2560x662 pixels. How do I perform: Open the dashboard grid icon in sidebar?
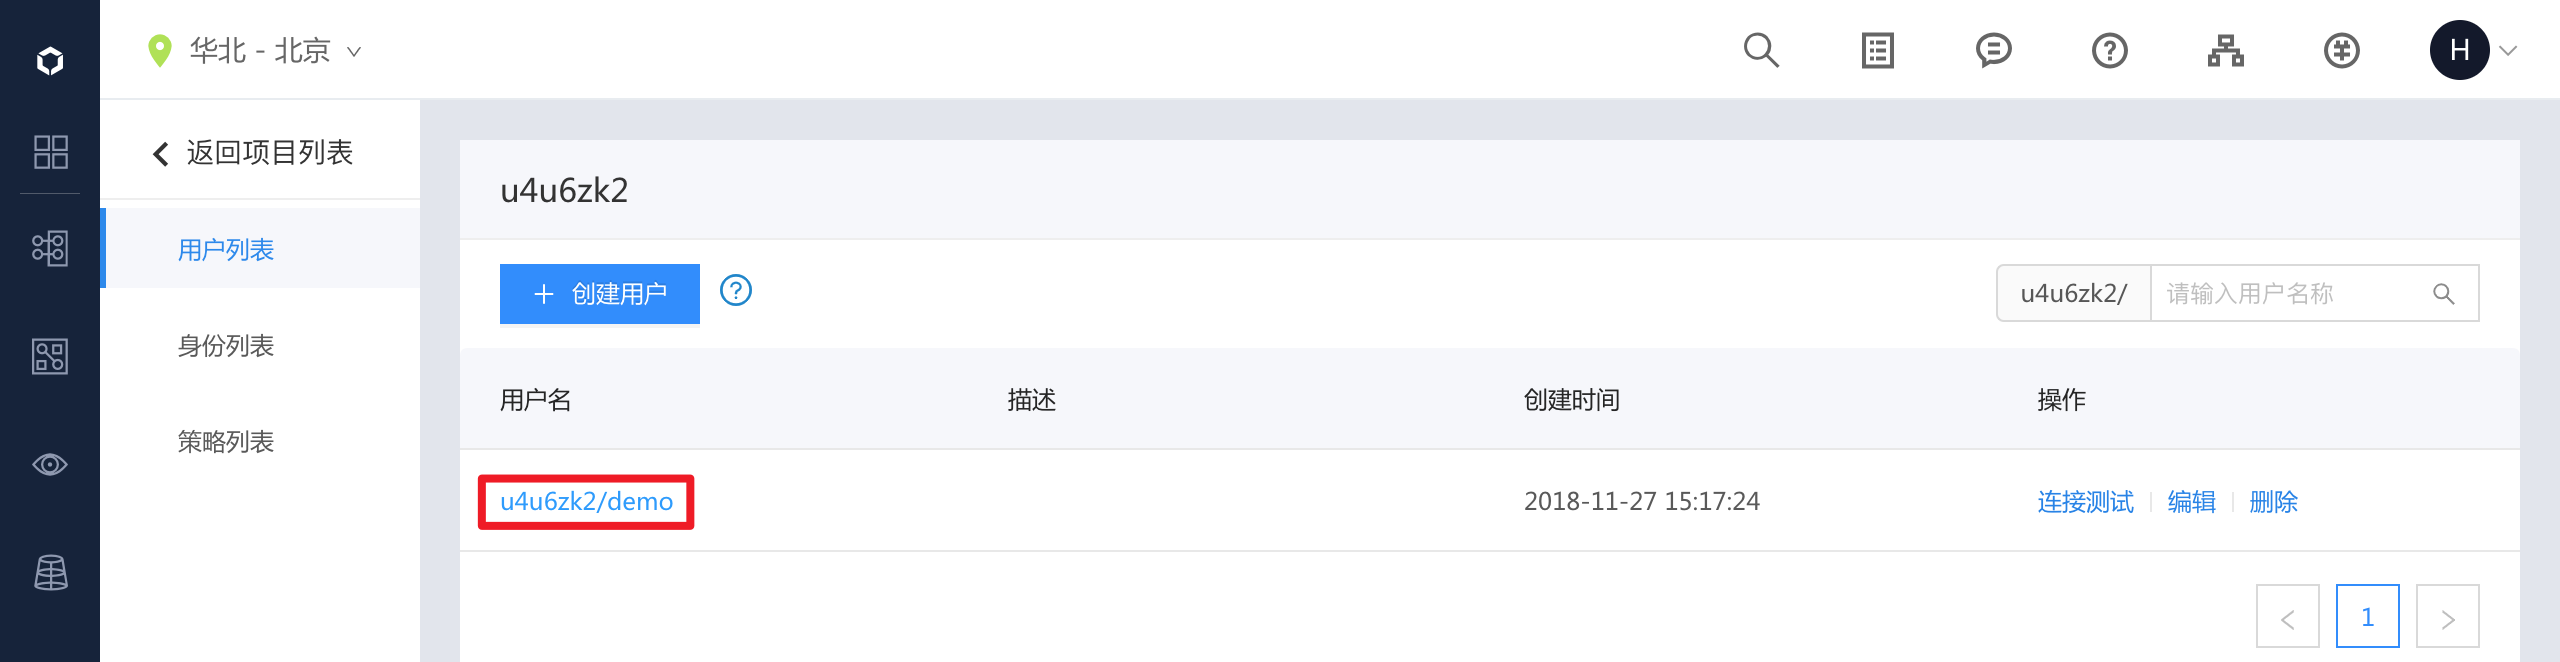(x=50, y=152)
